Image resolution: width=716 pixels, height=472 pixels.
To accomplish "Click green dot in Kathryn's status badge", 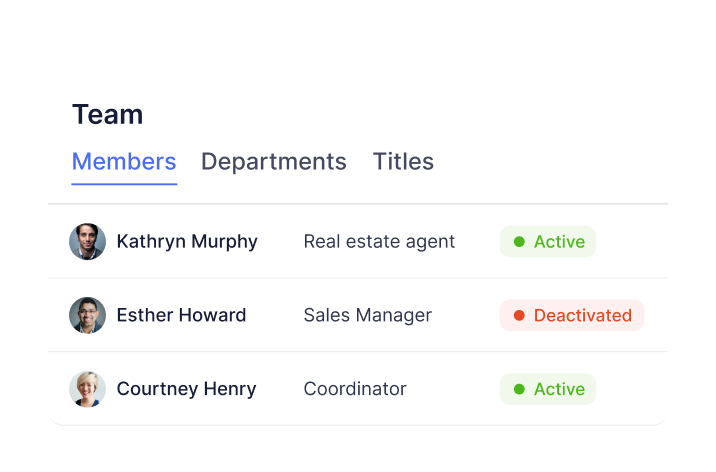I will (x=519, y=241).
